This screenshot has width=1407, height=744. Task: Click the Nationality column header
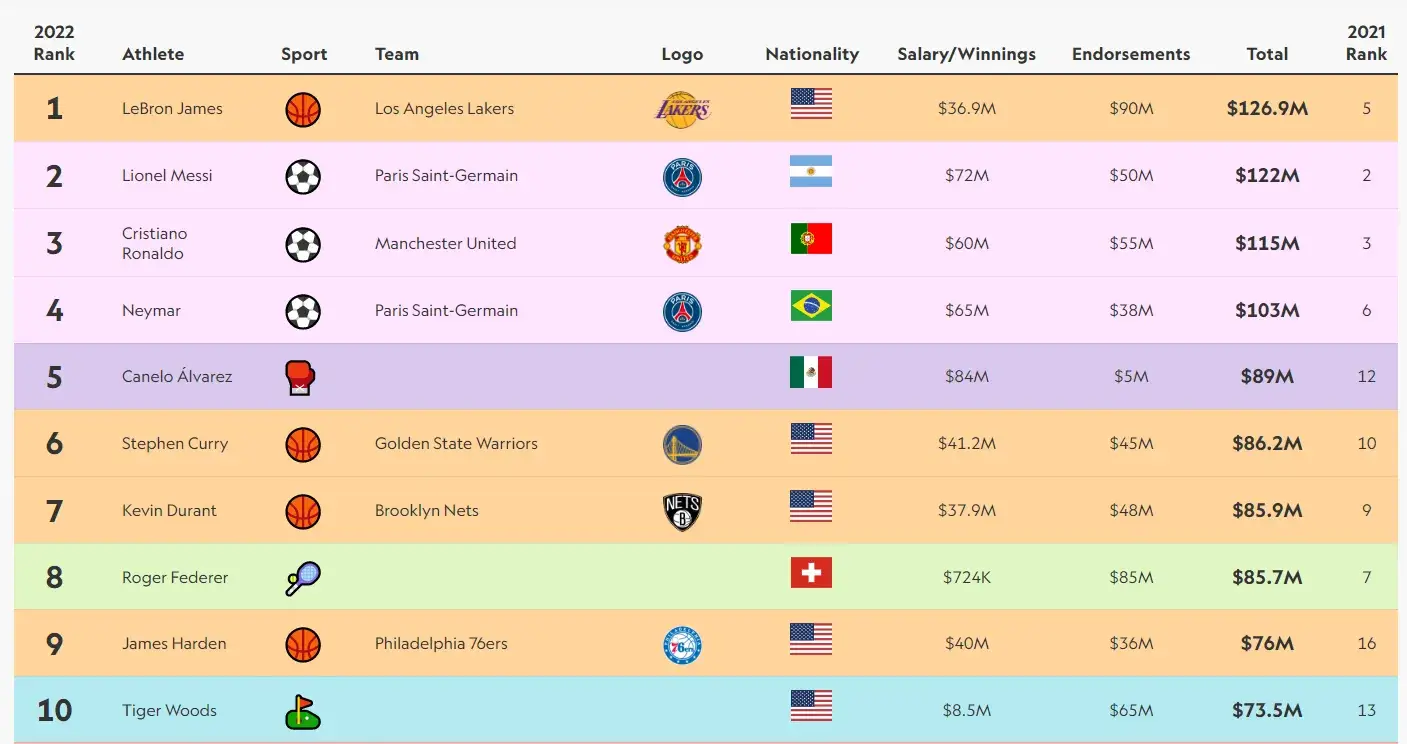812,54
